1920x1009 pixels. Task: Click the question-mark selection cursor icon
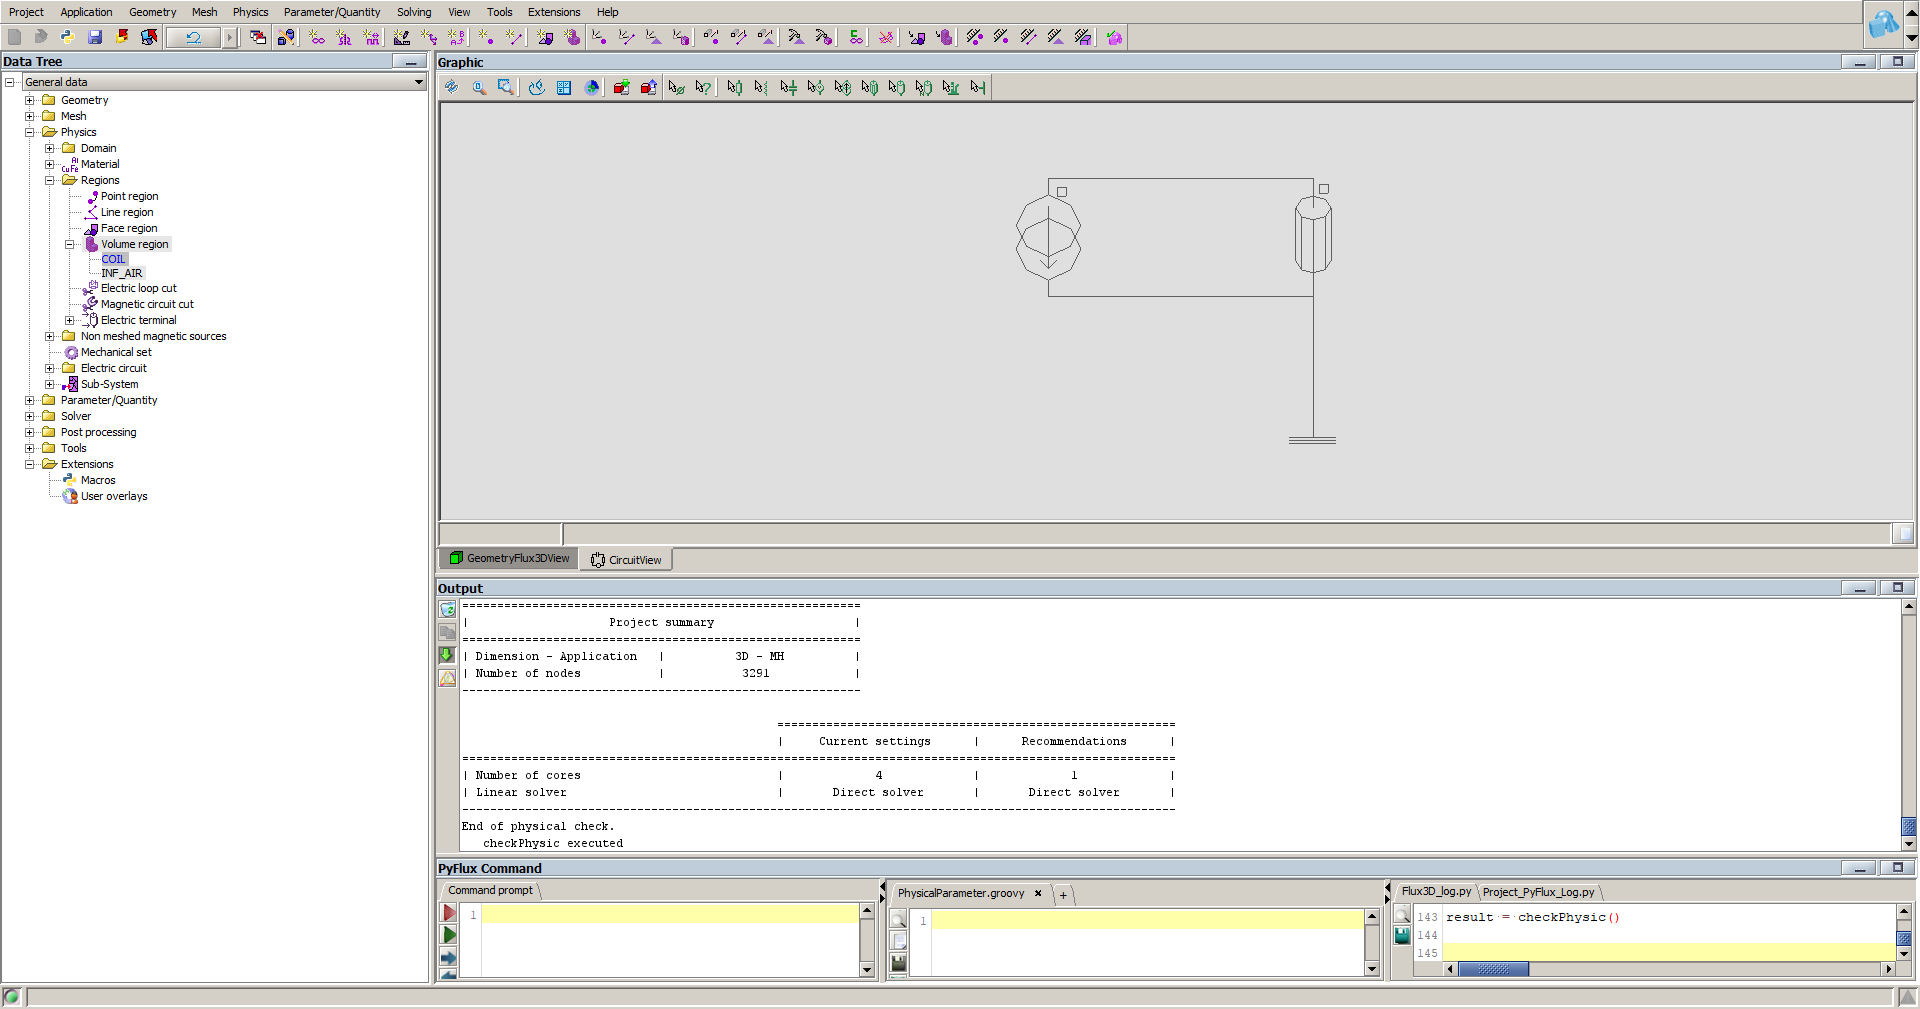tap(703, 87)
